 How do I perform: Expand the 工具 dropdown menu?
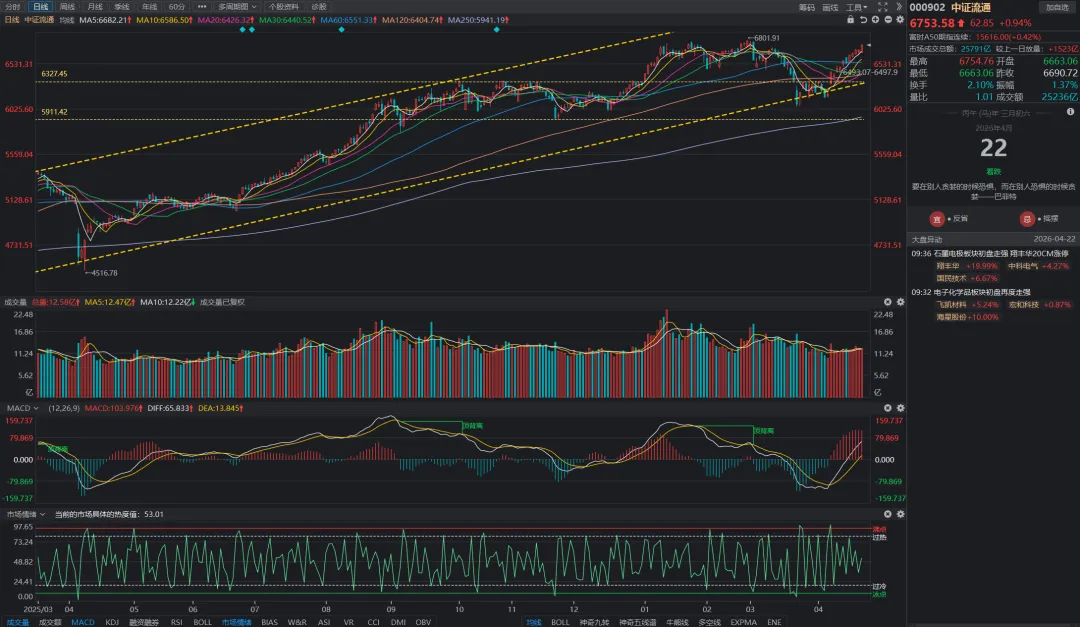pos(856,7)
